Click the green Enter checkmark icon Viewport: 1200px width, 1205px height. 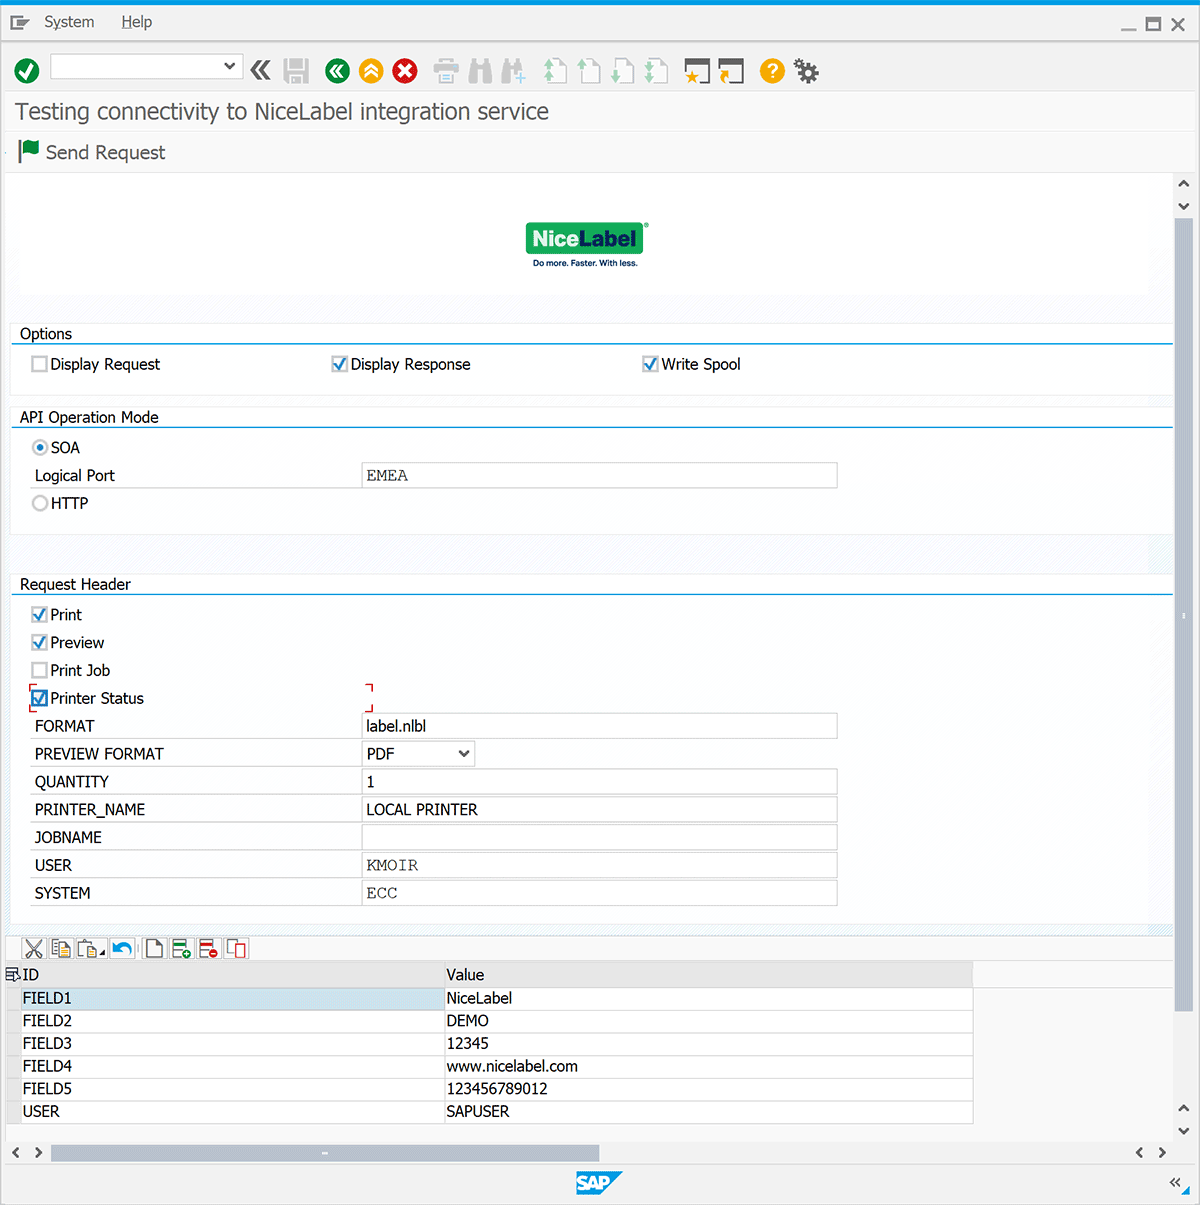pyautogui.click(x=27, y=71)
